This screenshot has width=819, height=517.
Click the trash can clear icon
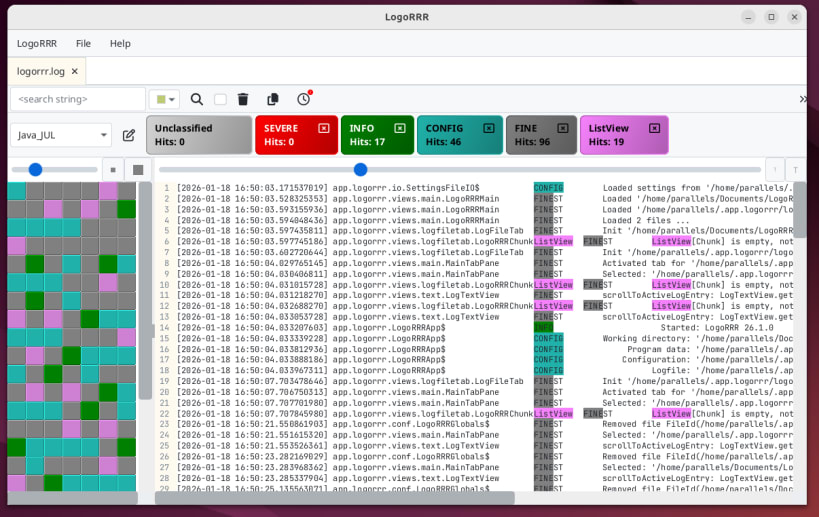(x=243, y=99)
